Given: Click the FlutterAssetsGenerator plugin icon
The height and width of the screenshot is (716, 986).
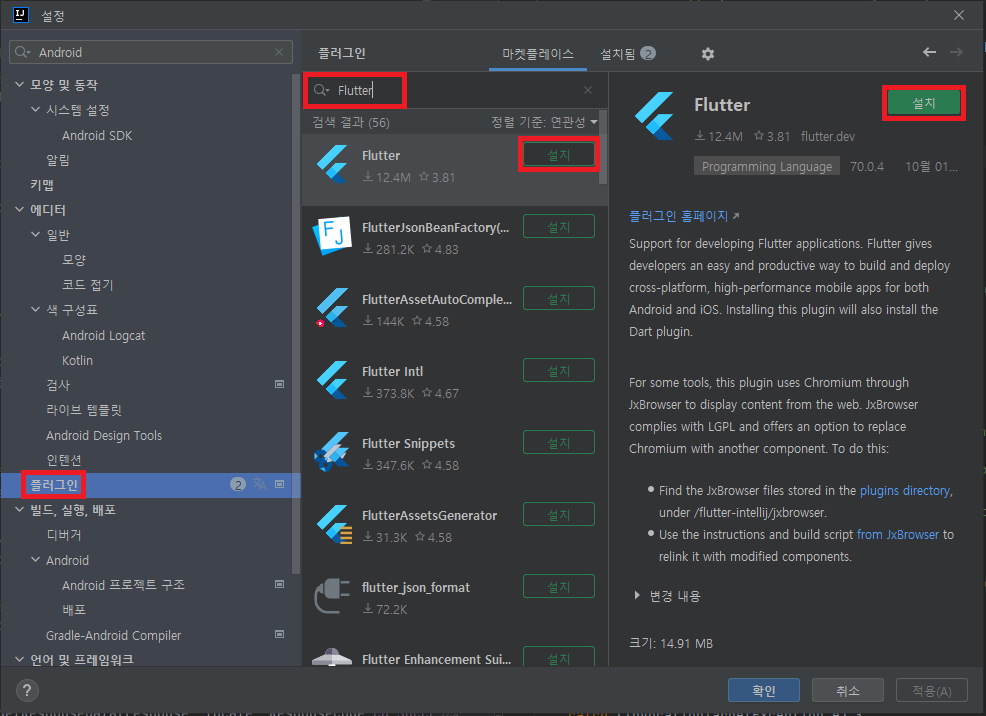Looking at the screenshot, I should click(x=333, y=524).
